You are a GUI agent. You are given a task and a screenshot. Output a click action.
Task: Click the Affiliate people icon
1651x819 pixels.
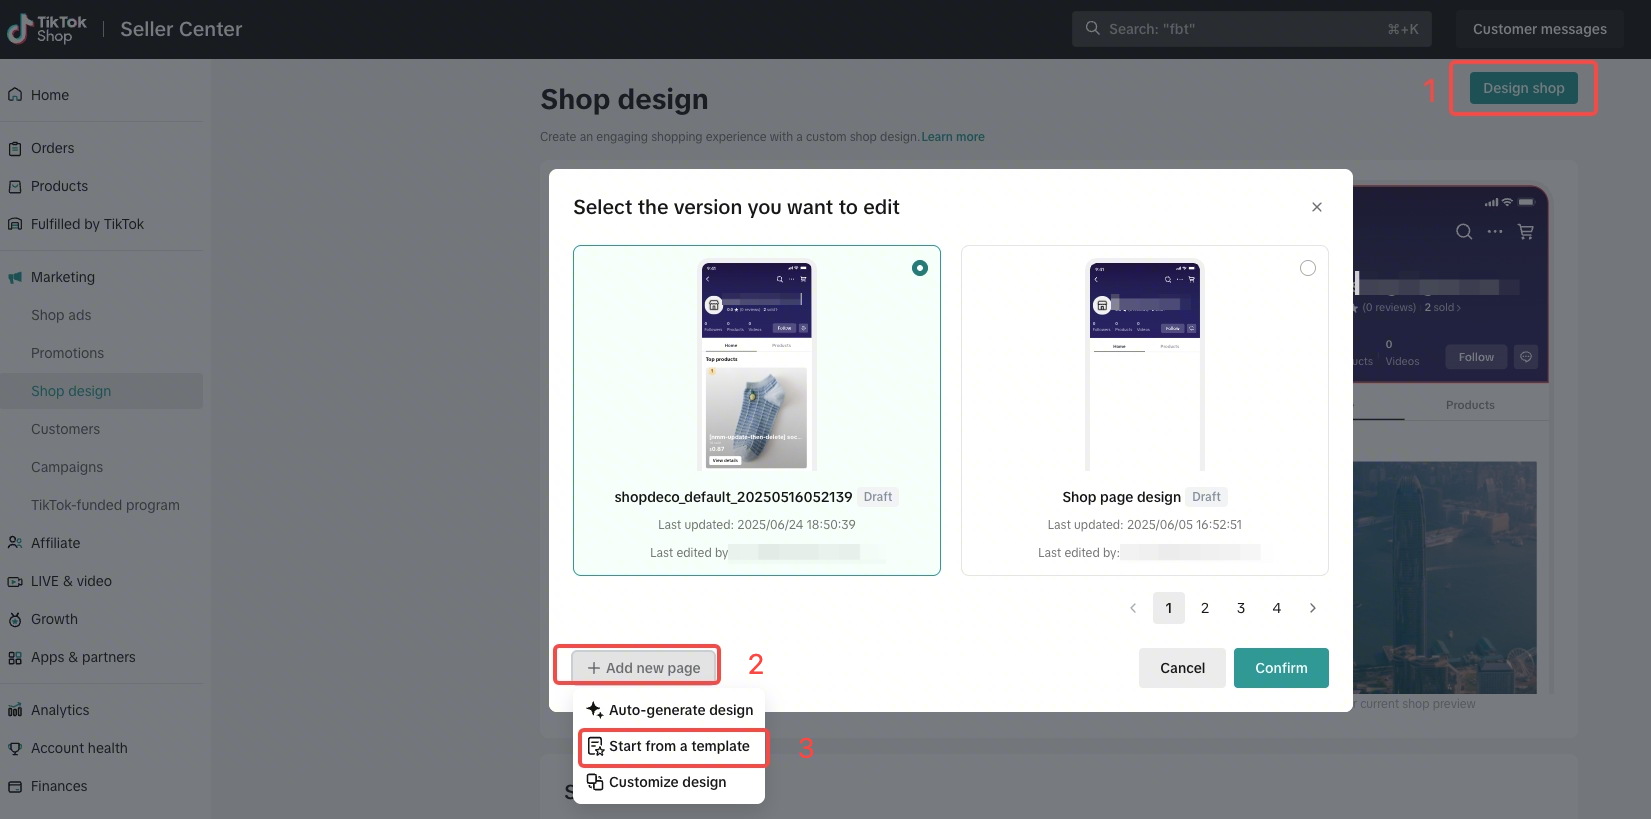coord(15,543)
